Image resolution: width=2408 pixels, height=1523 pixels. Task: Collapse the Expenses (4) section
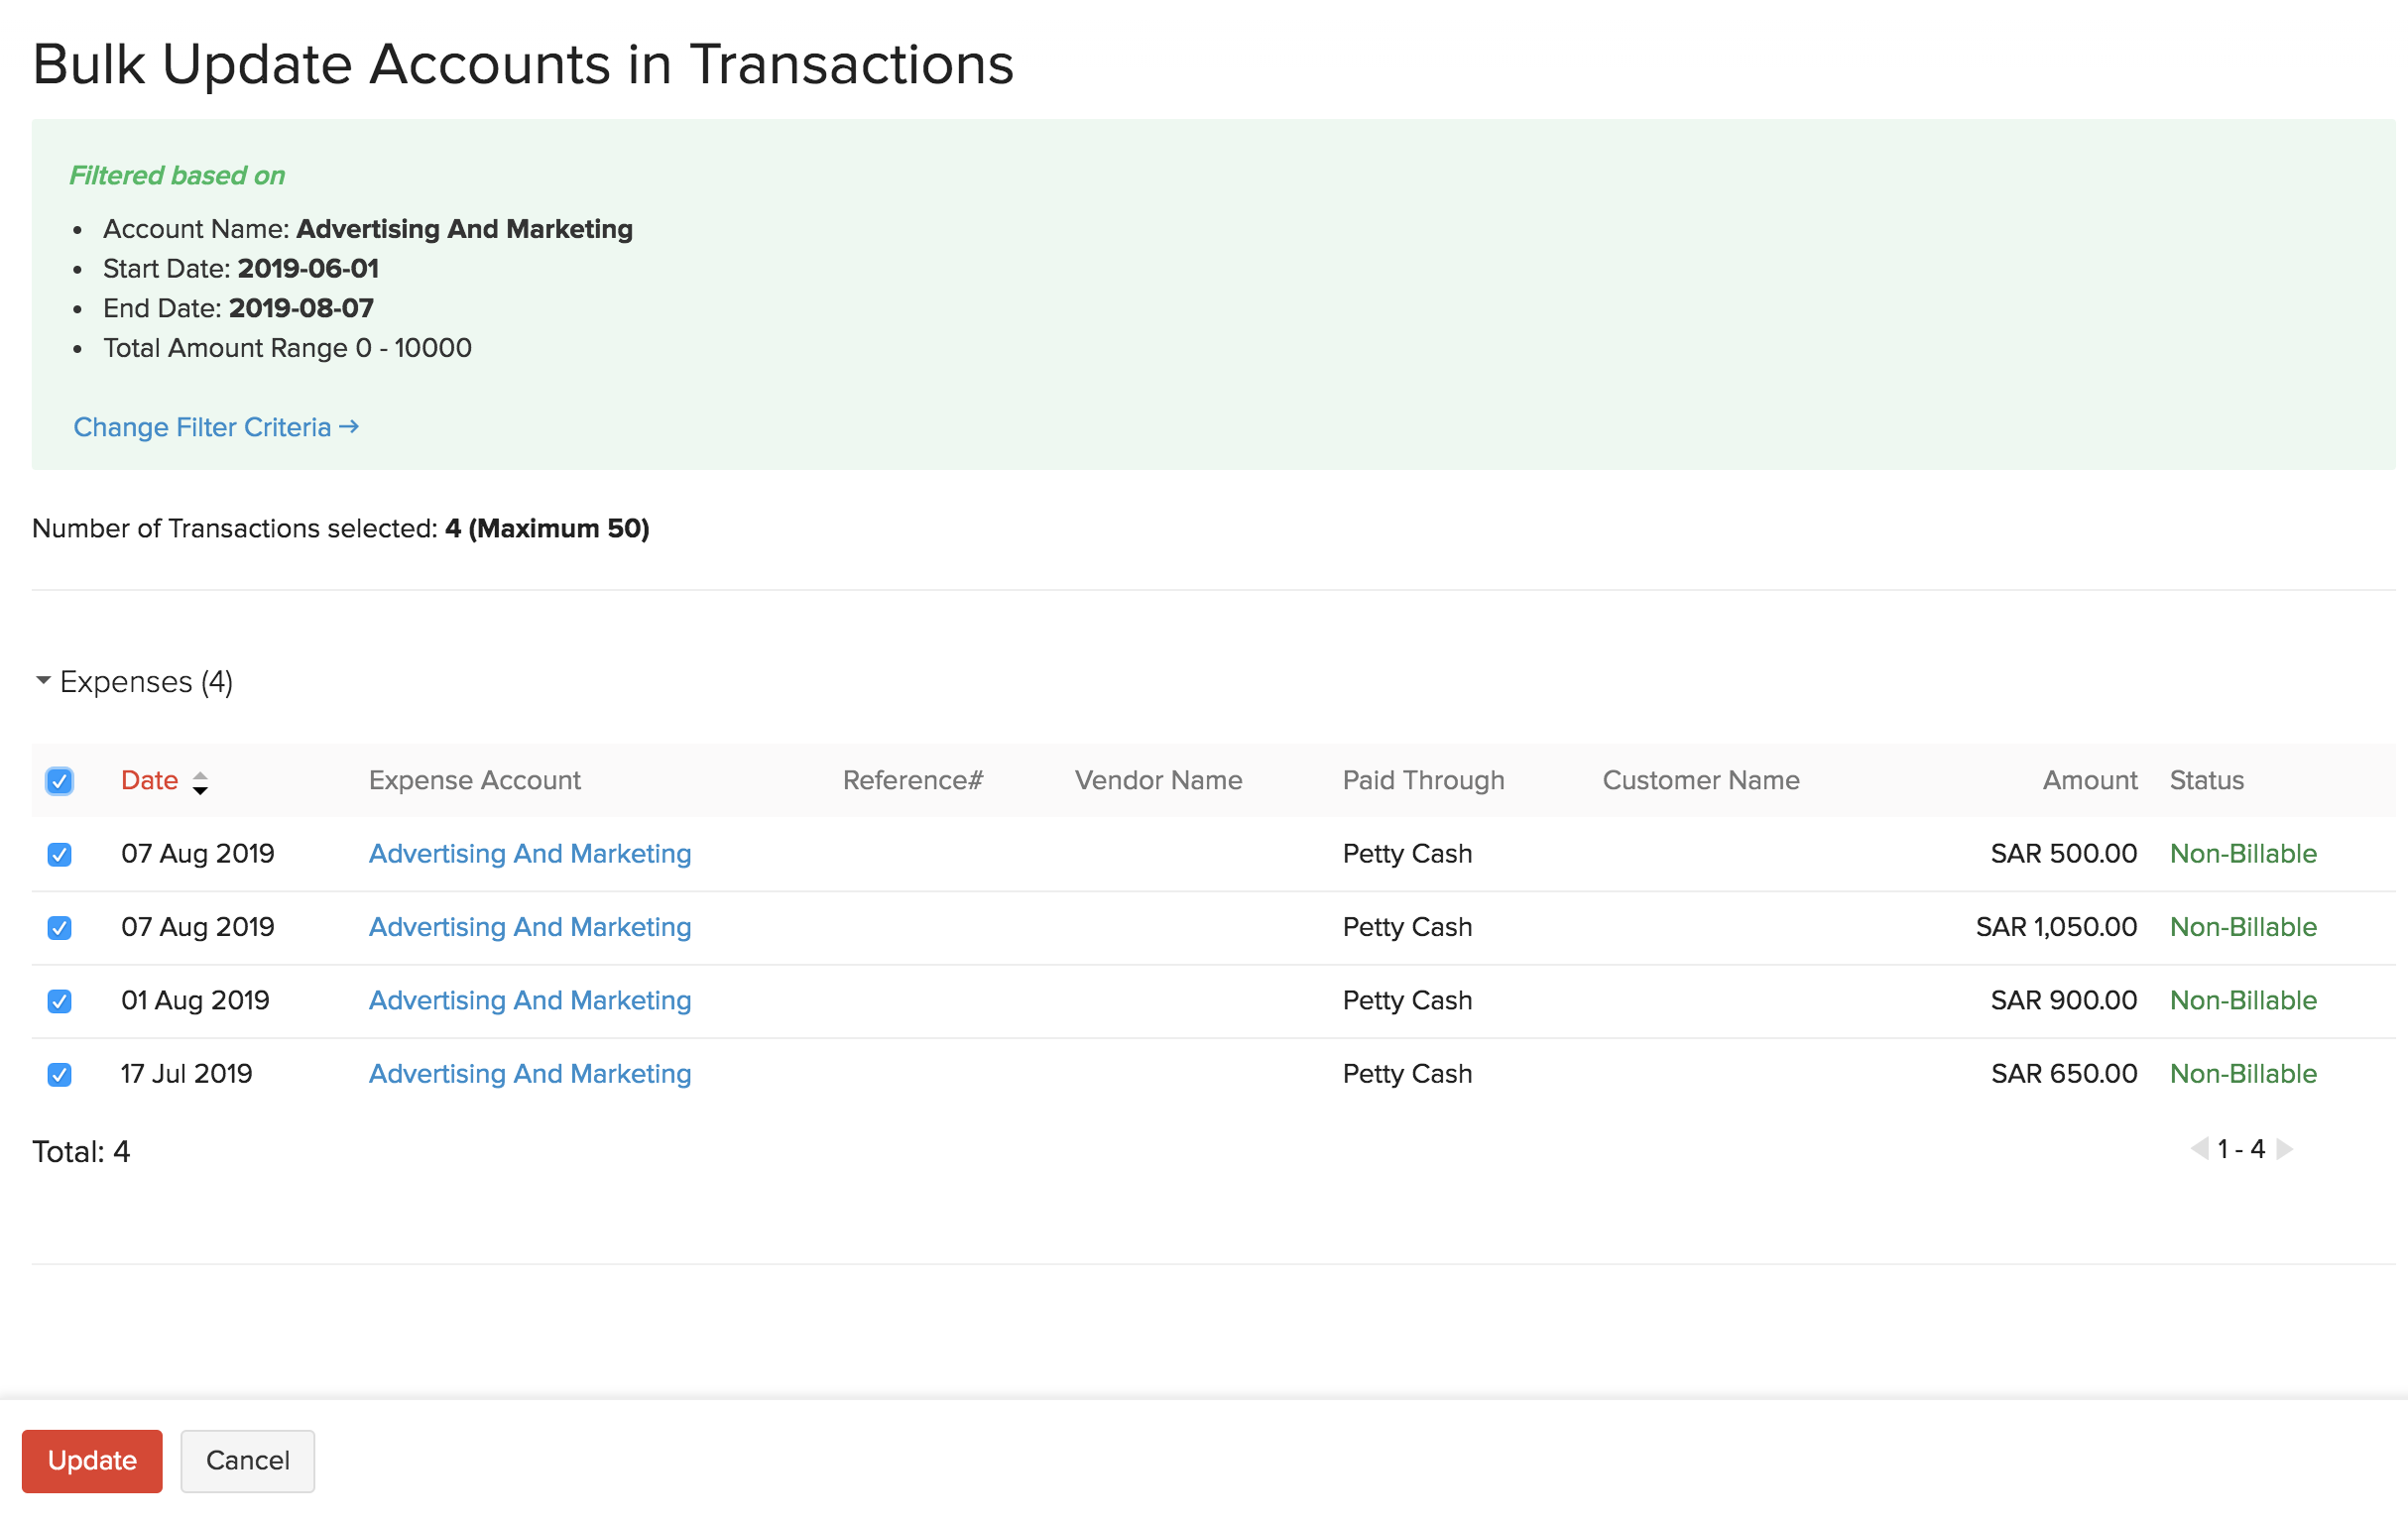click(x=43, y=680)
